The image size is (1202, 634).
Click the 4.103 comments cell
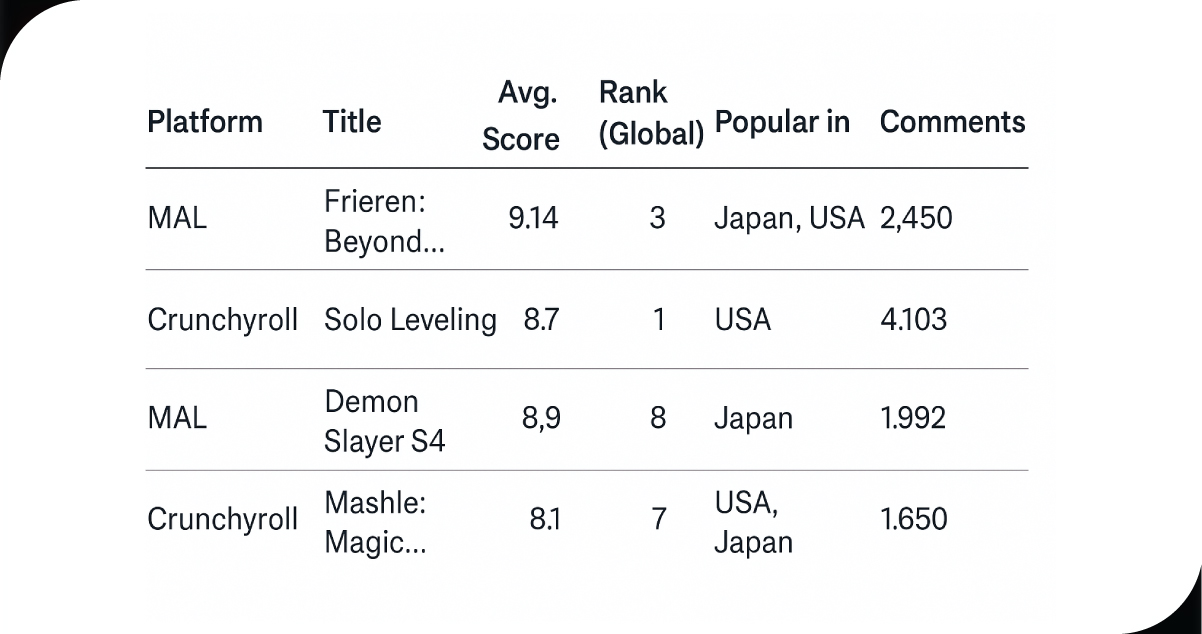[912, 320]
